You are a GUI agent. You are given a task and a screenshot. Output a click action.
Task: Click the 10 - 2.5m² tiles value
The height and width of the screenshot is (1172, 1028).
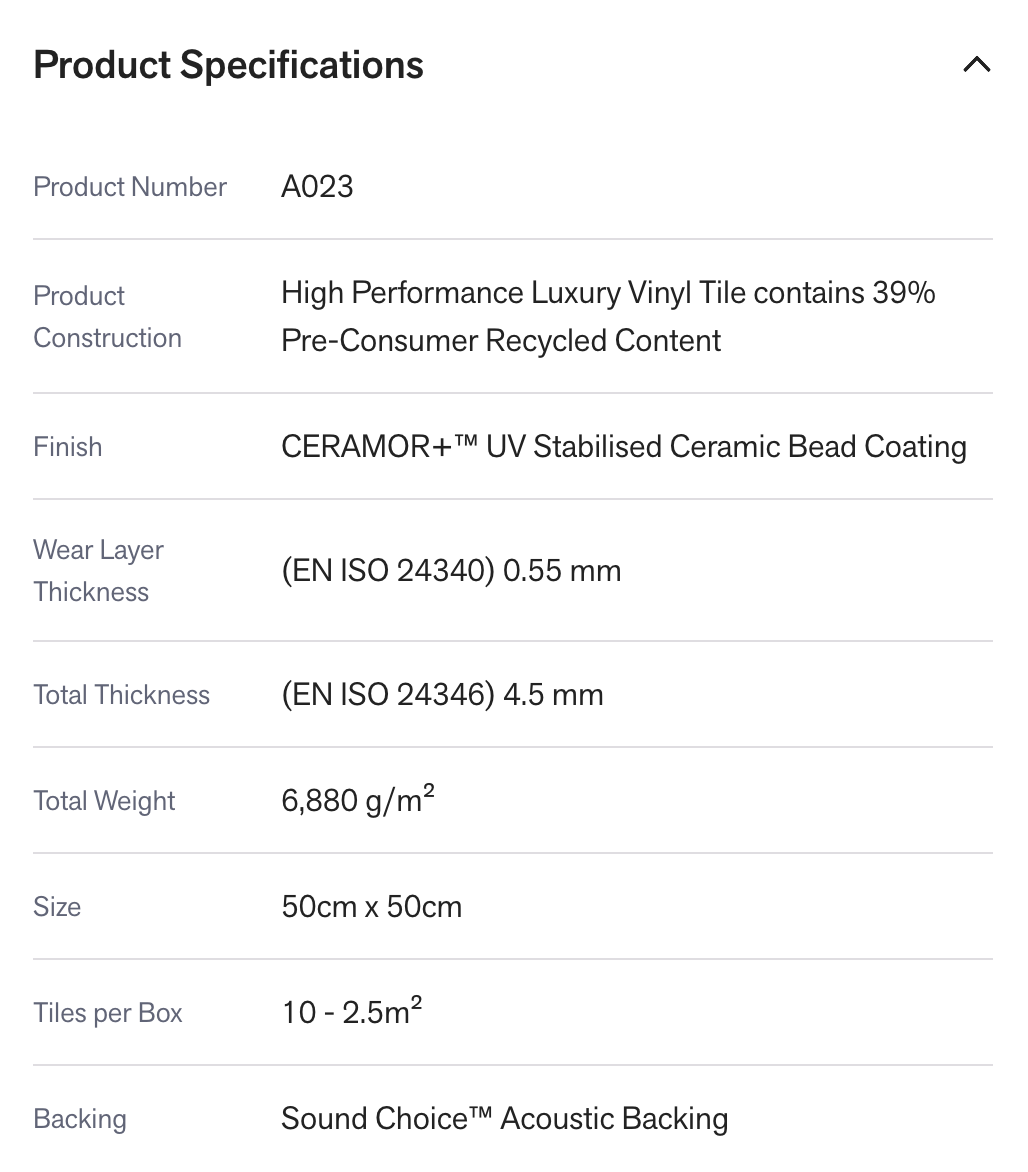click(x=351, y=1013)
